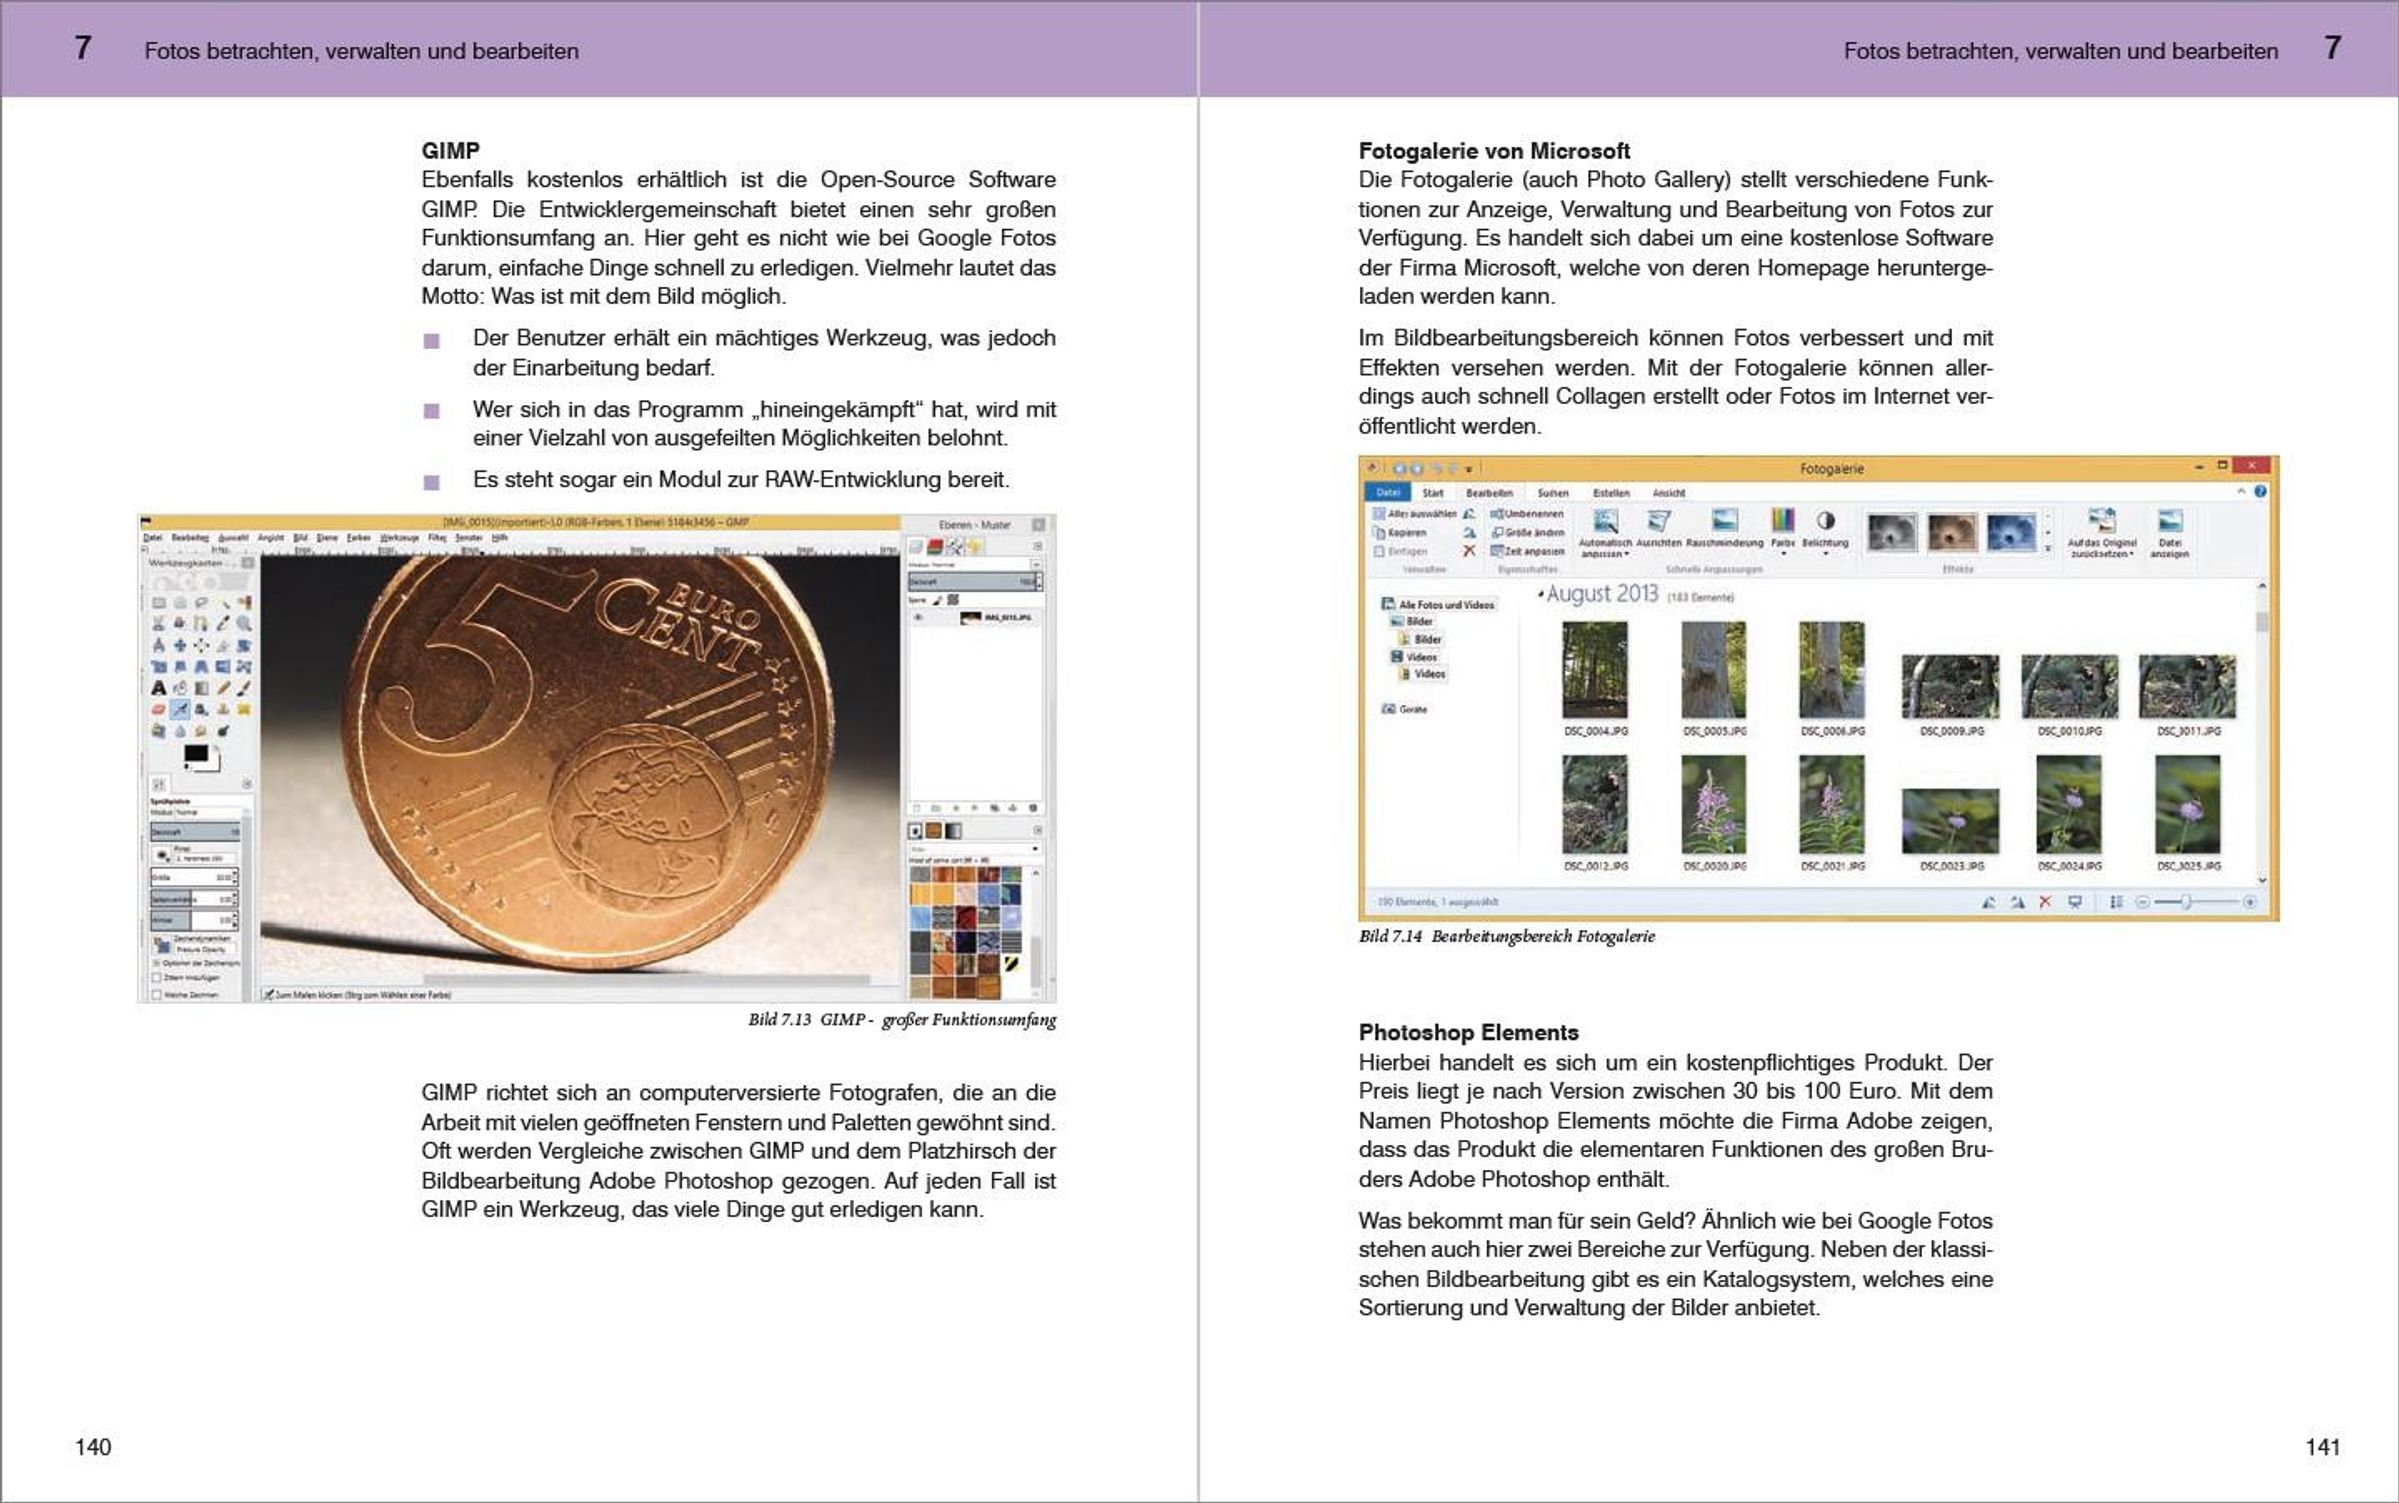Select the DSC_0020.JPG flower thumbnail
The width and height of the screenshot is (2399, 1503).
(x=1713, y=804)
